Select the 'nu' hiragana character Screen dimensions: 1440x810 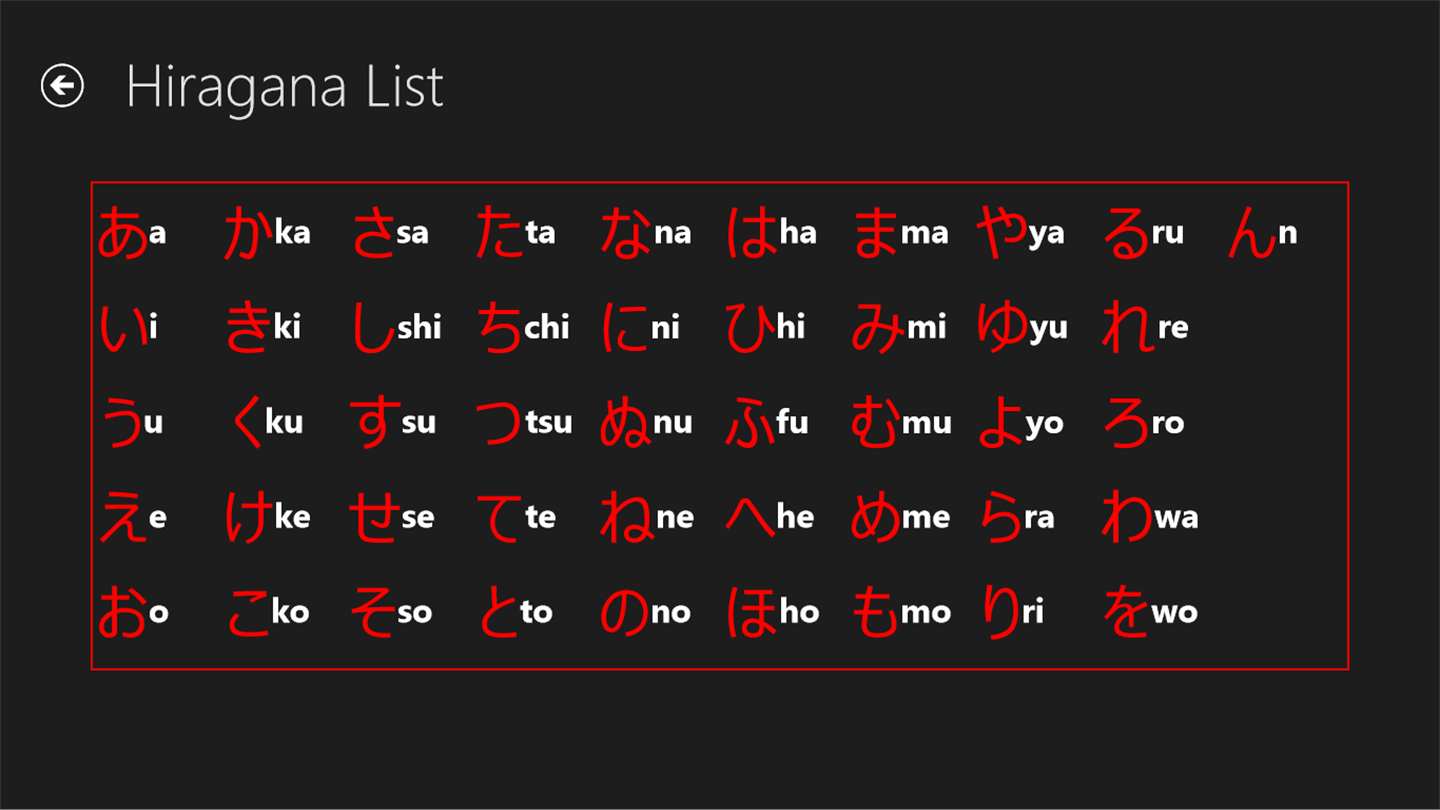tap(625, 422)
